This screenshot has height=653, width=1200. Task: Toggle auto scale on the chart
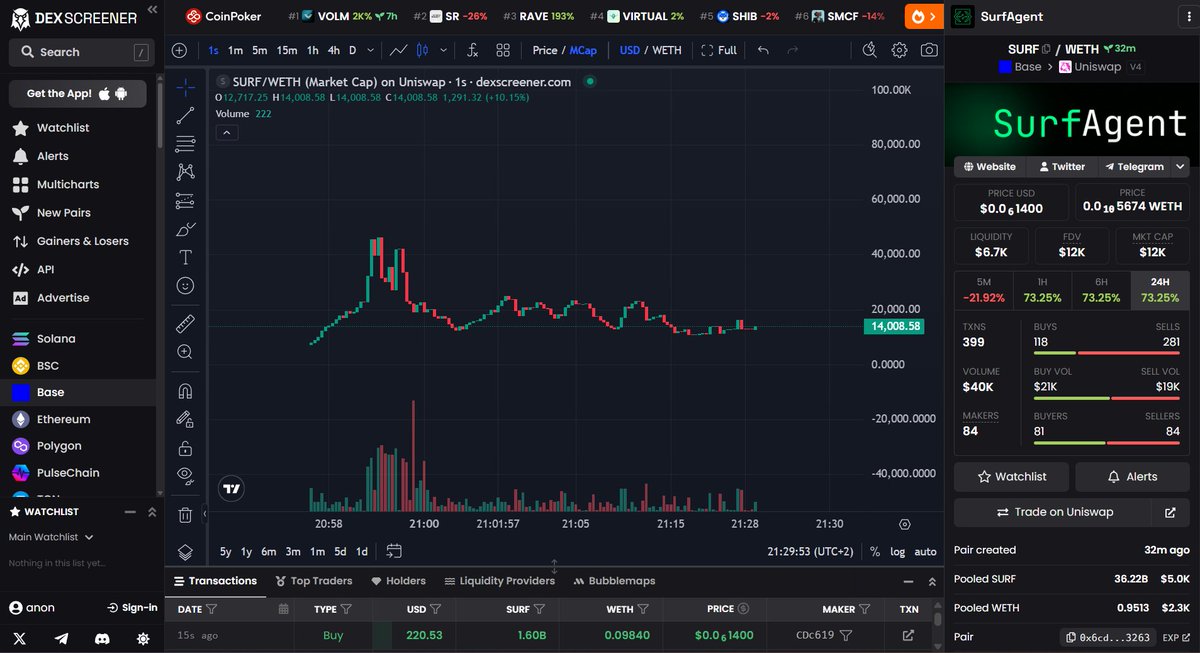[925, 551]
